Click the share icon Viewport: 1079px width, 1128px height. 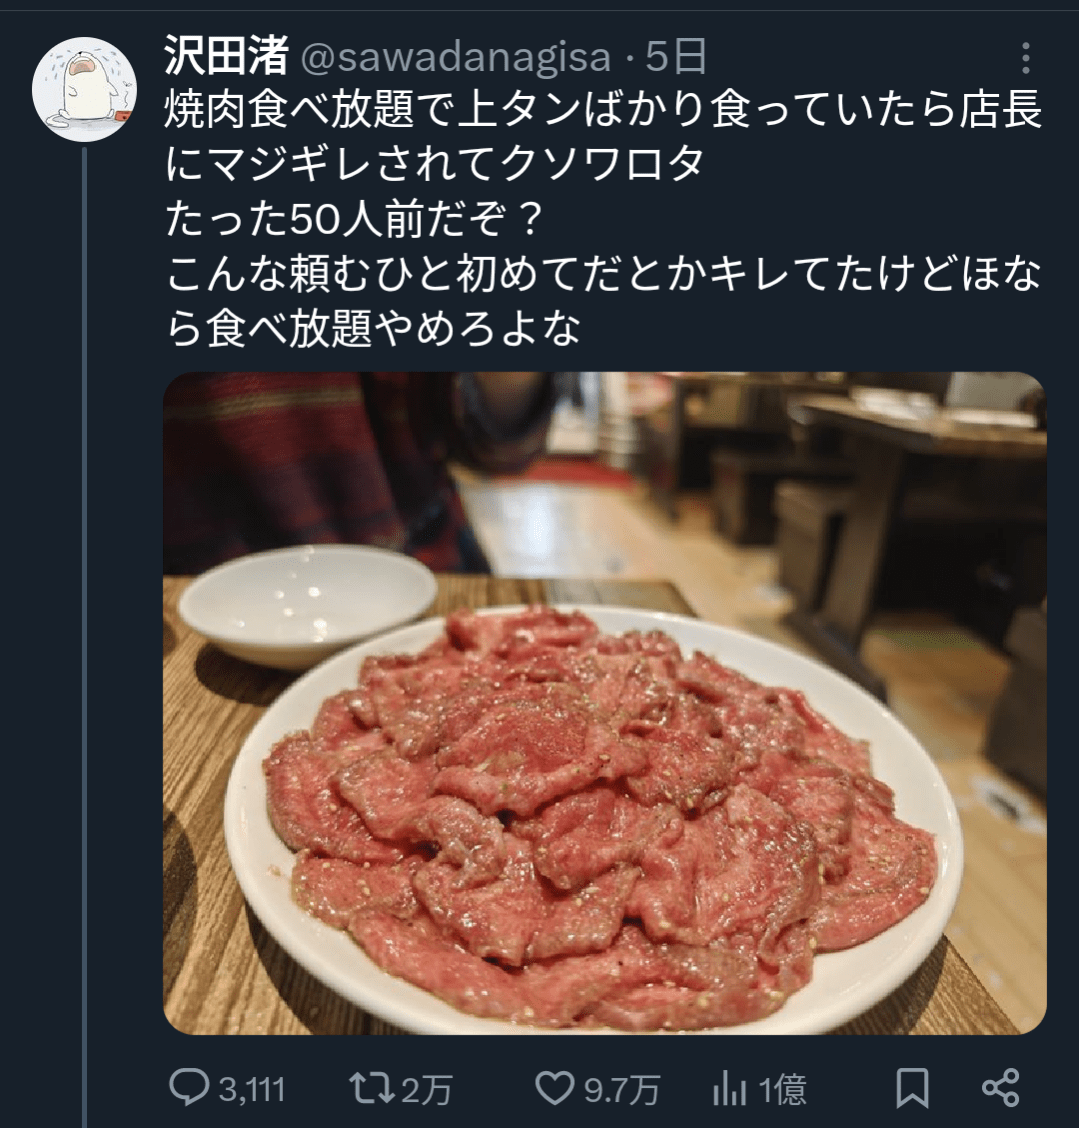click(1000, 1088)
